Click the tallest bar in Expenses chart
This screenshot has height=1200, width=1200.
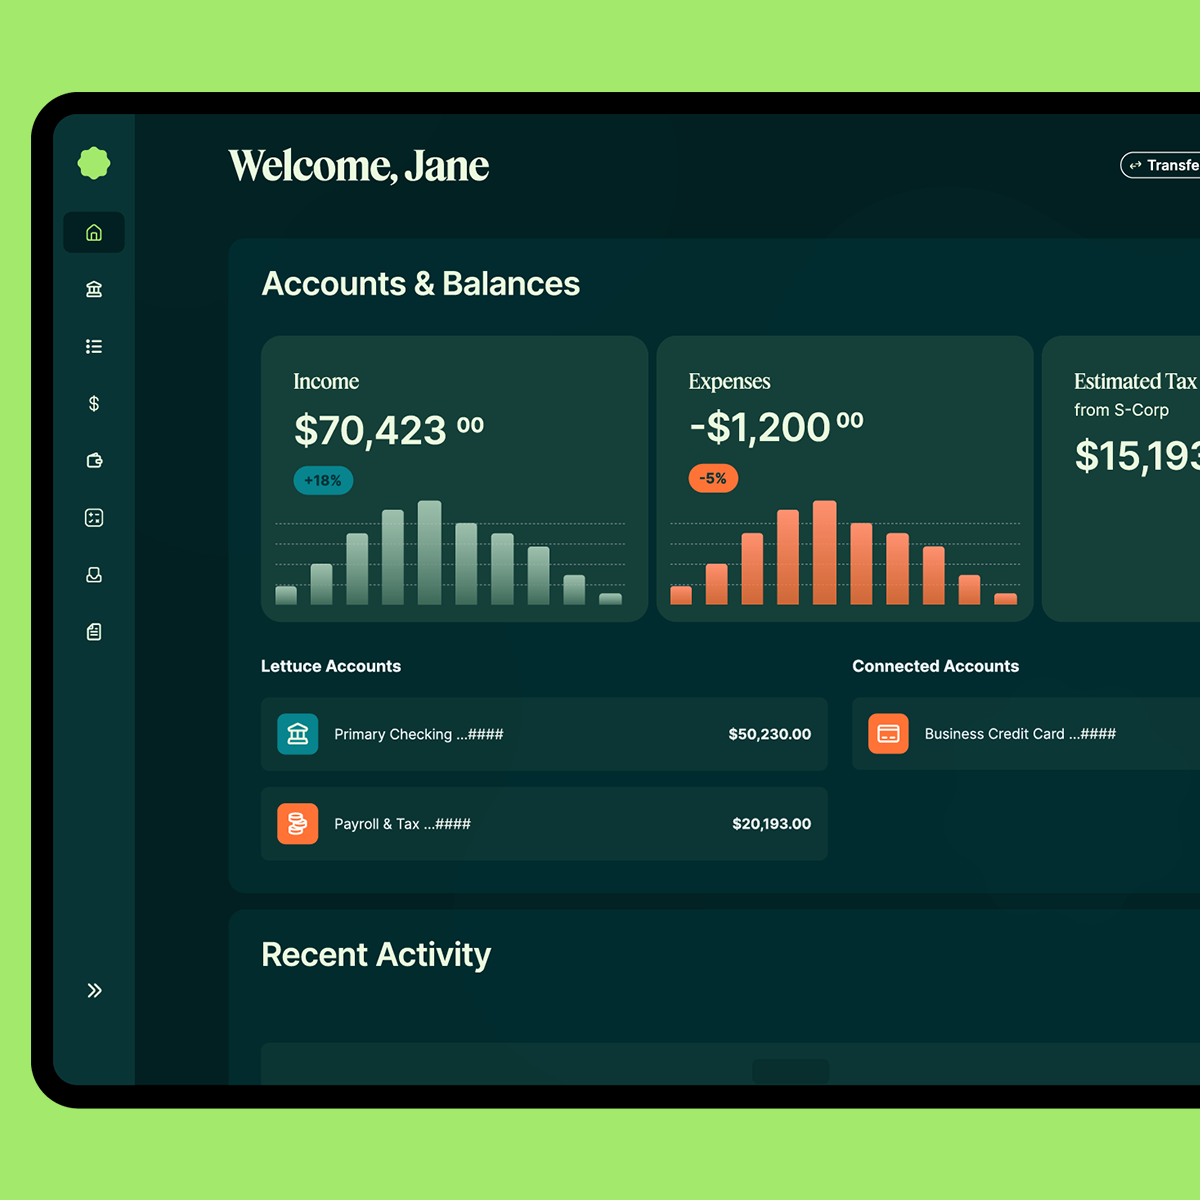pos(825,552)
